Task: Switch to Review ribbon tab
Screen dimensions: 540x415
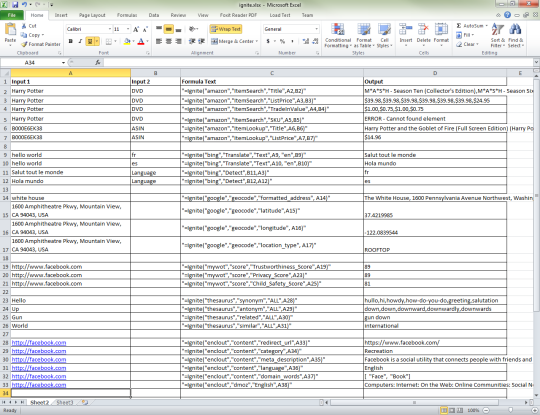Action: click(x=178, y=15)
